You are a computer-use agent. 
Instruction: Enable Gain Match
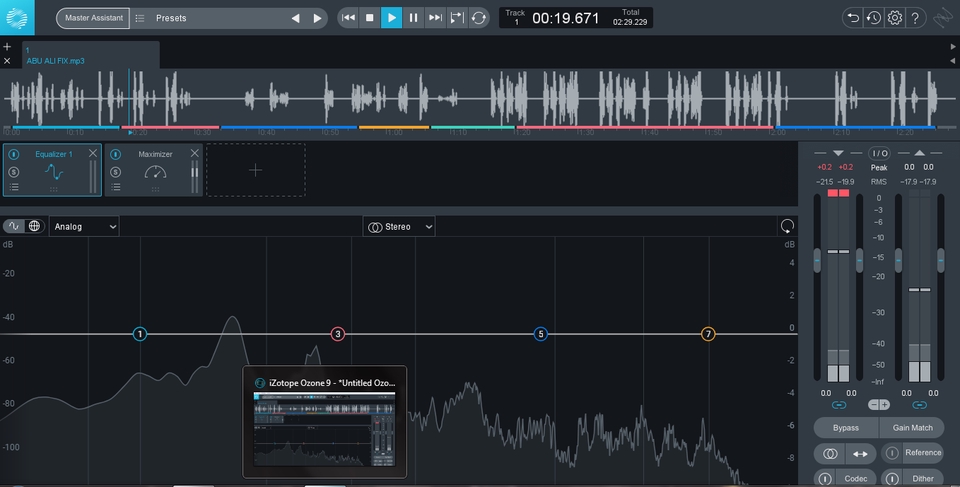point(912,428)
